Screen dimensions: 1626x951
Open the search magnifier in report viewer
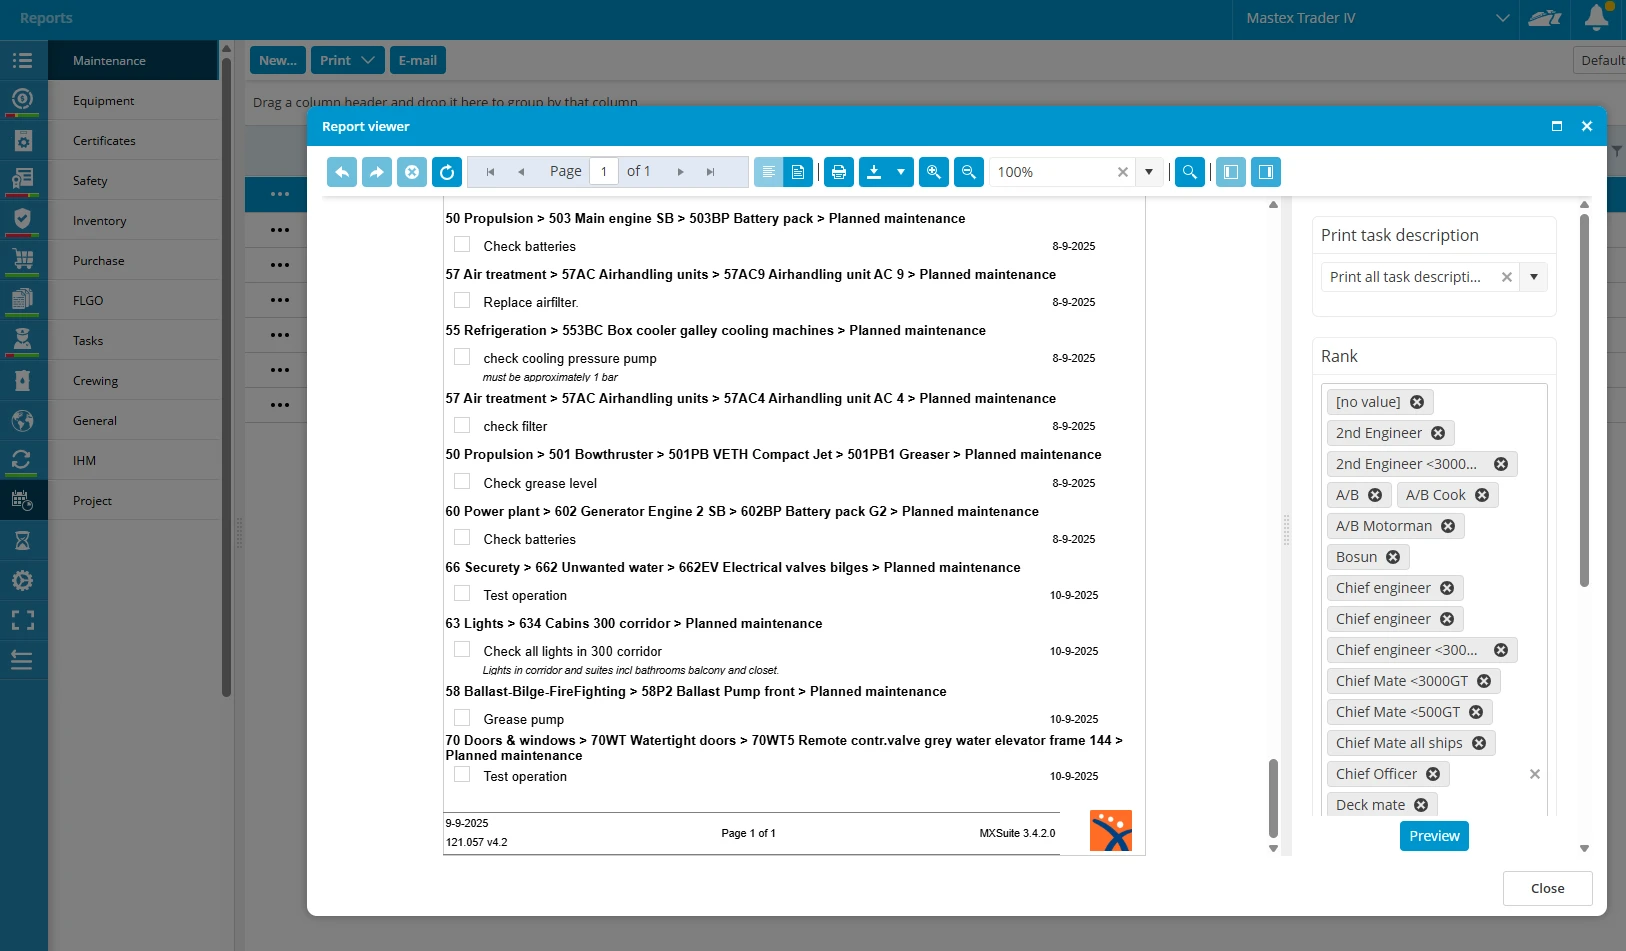(x=1189, y=172)
